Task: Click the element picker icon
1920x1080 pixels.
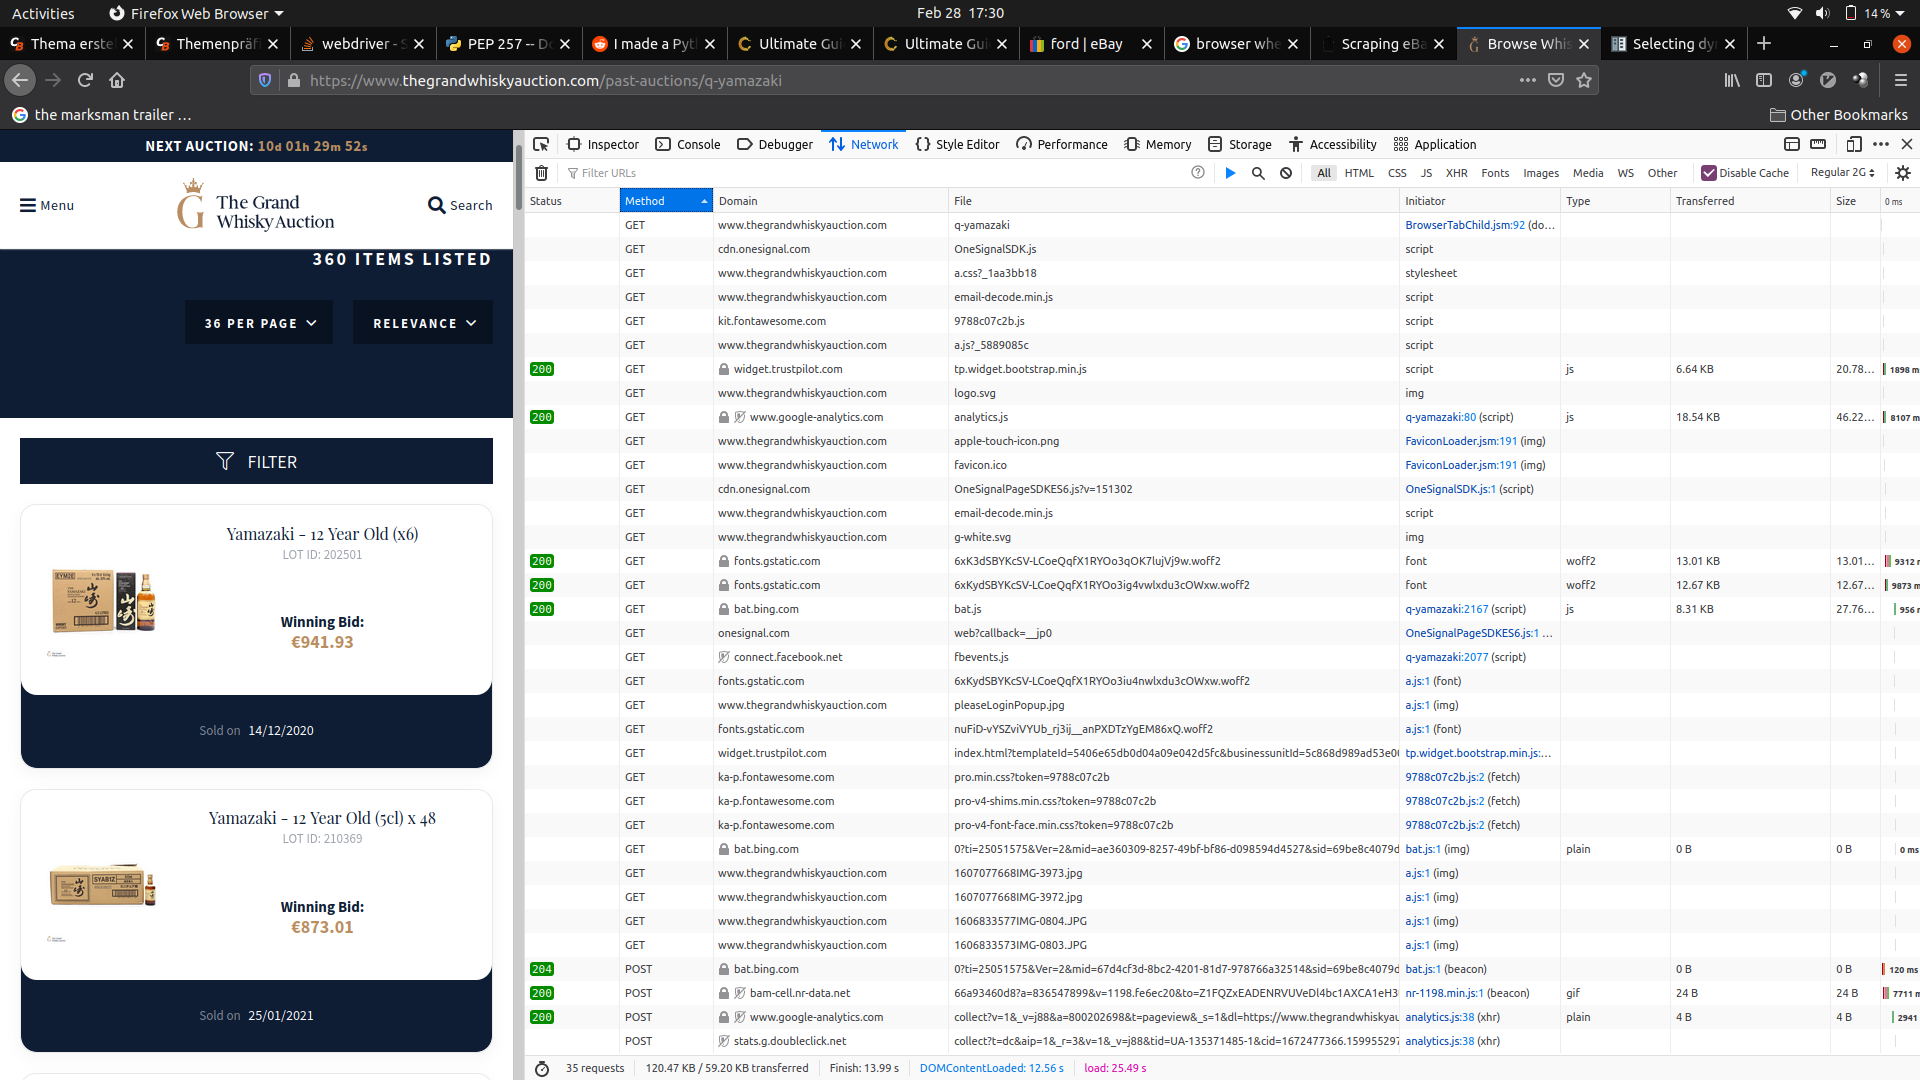Action: pos(541,144)
